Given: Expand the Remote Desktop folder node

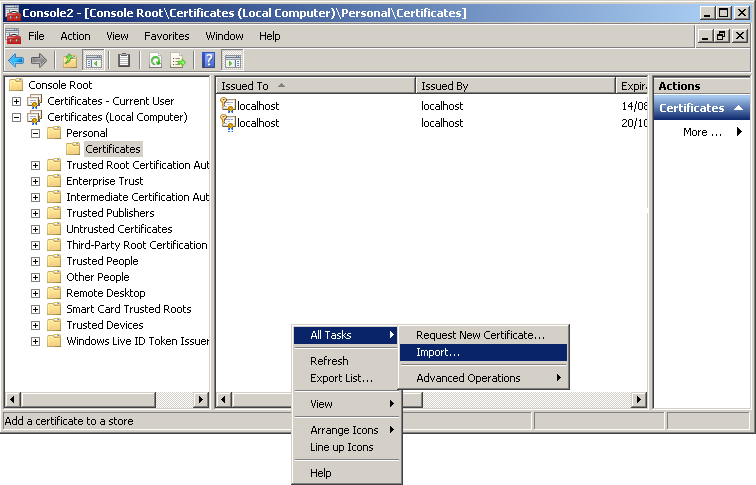Looking at the screenshot, I should click(35, 293).
